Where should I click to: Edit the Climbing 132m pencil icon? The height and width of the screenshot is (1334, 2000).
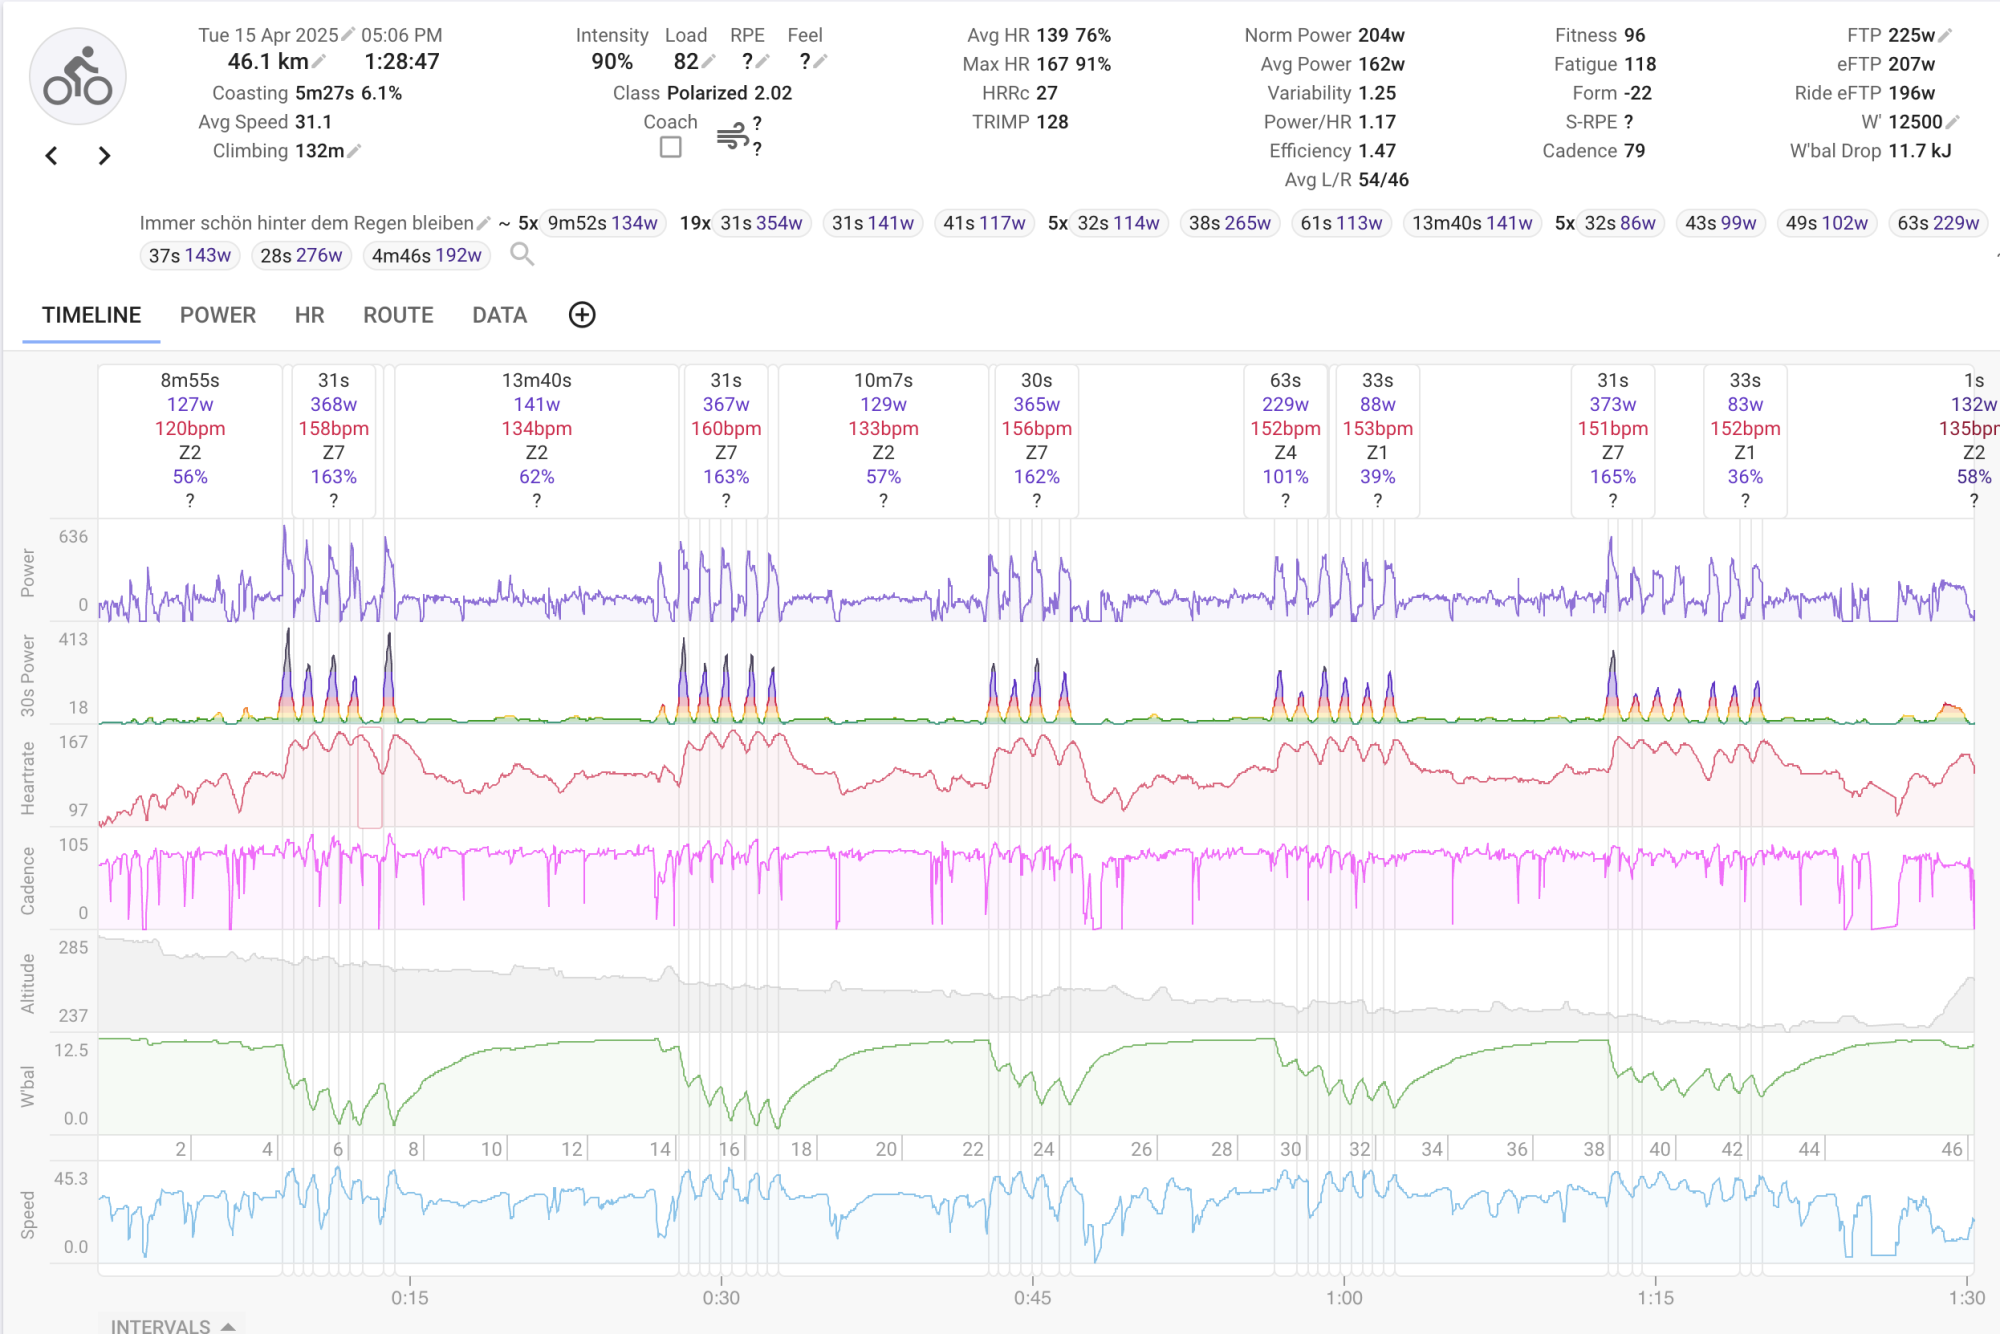pyautogui.click(x=355, y=151)
